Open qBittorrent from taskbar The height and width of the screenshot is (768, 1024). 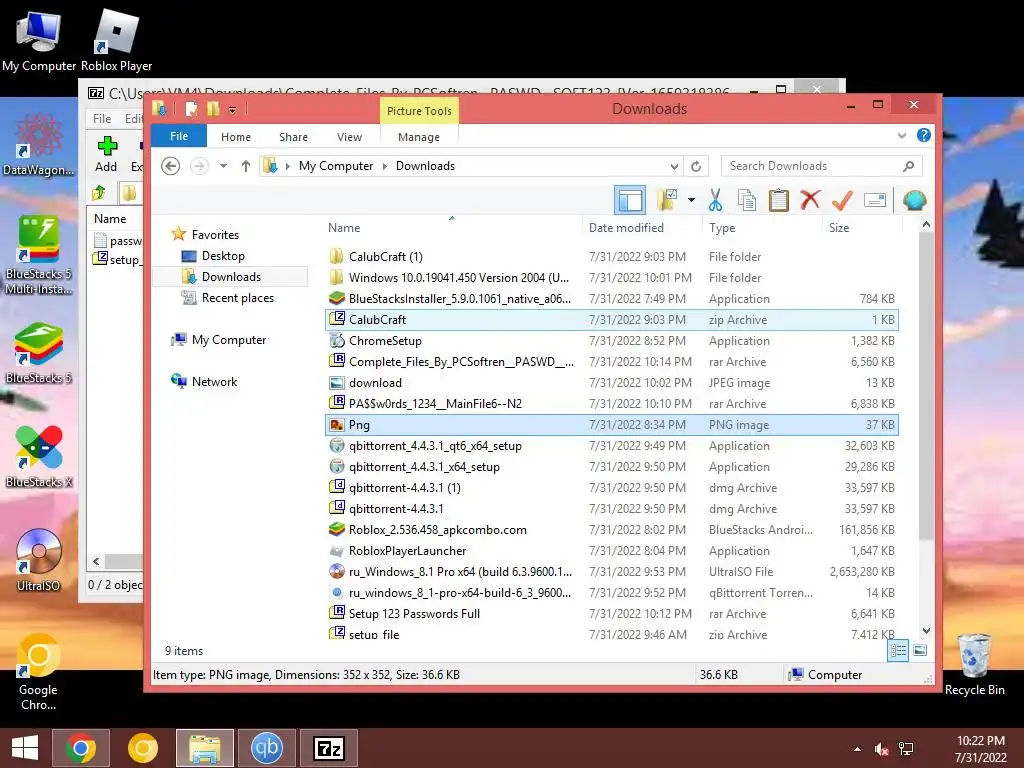tap(266, 748)
